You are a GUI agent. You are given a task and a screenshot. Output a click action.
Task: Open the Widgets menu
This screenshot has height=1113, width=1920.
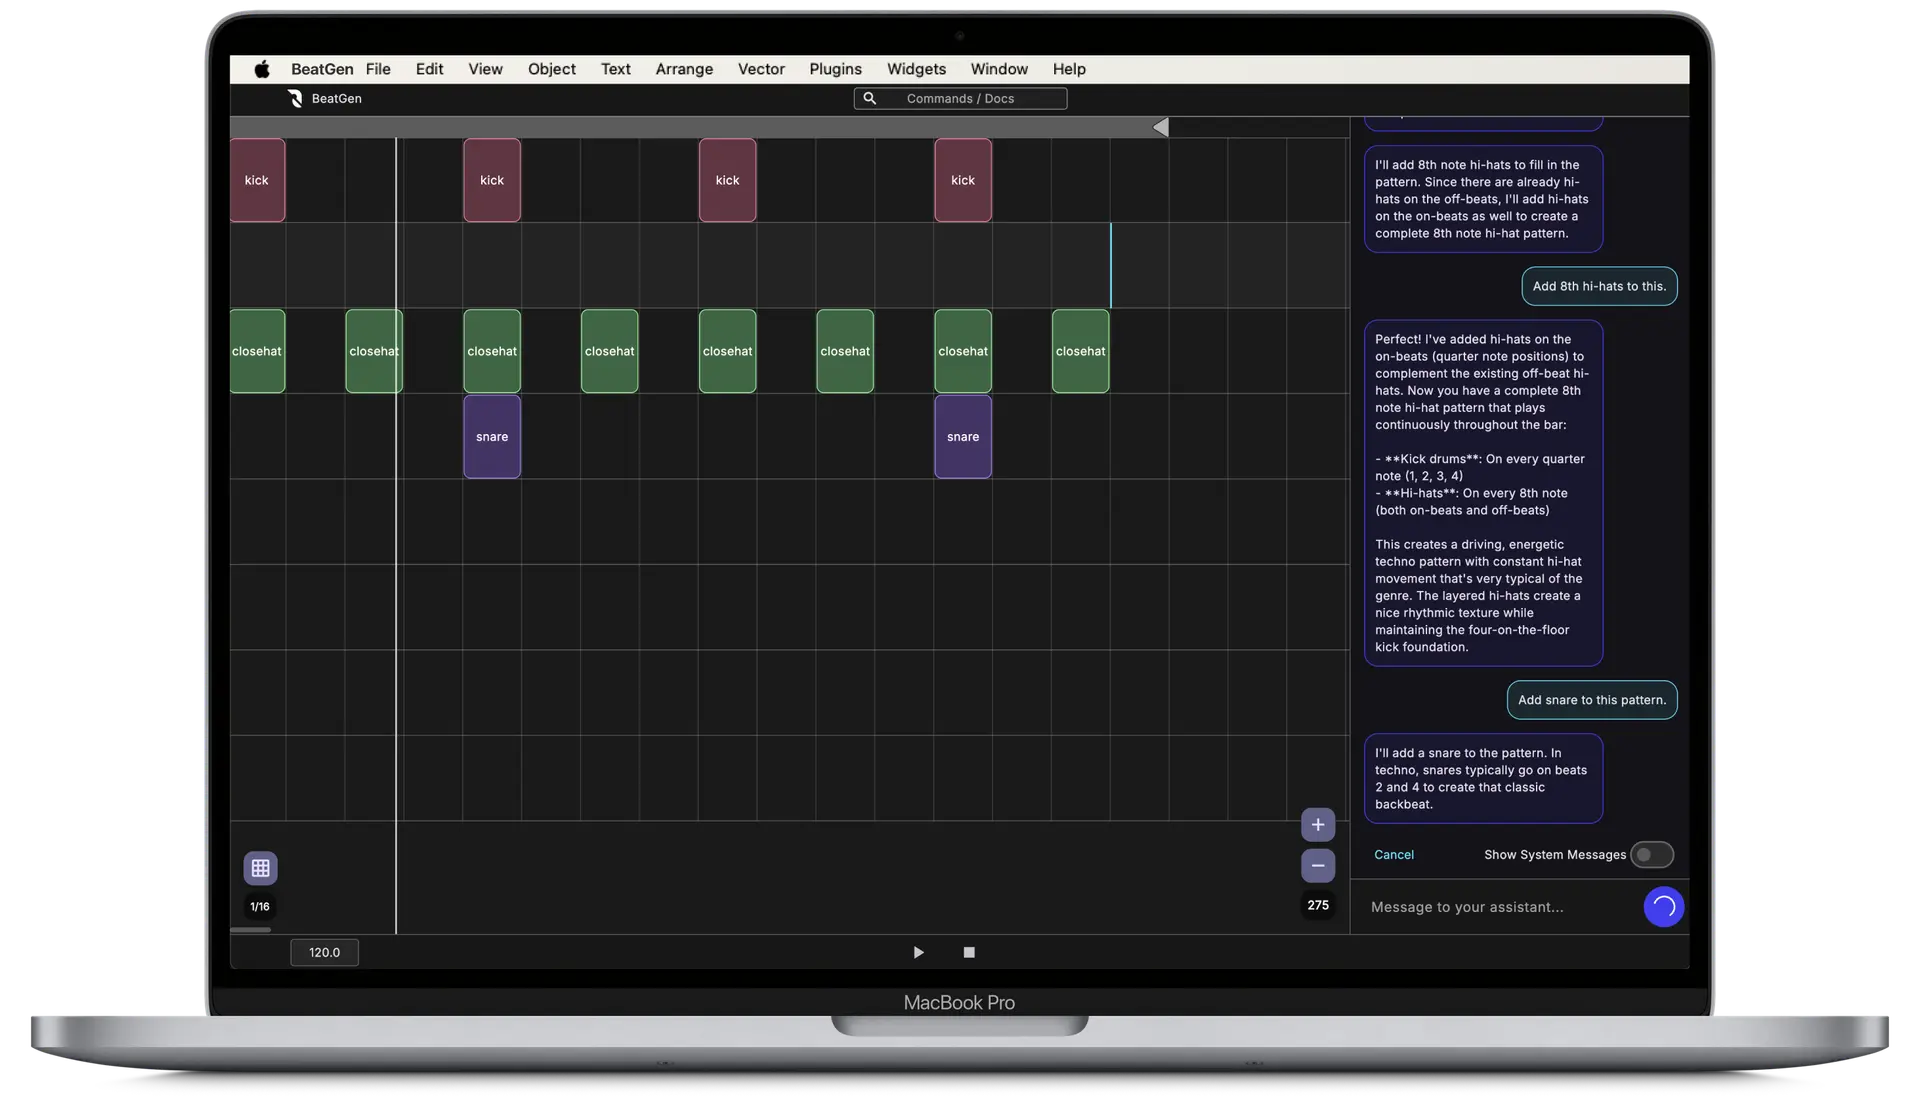coord(916,69)
